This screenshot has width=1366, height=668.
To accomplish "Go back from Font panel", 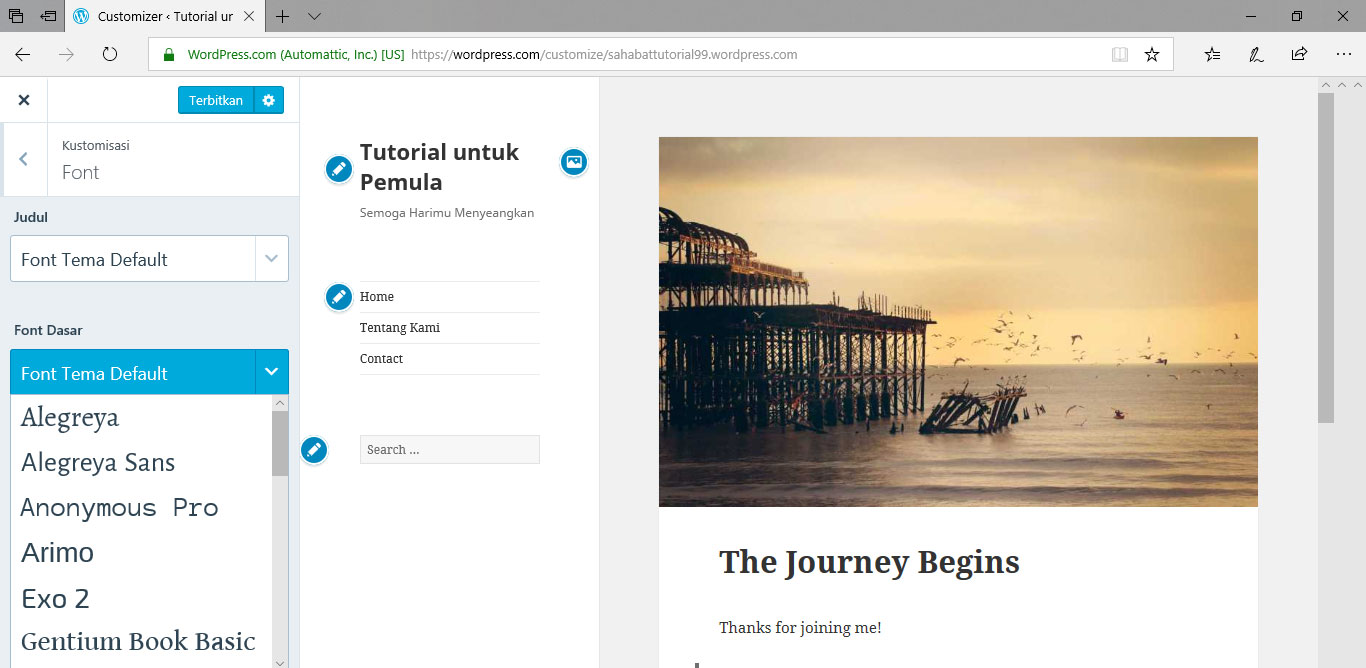I will click(x=24, y=159).
